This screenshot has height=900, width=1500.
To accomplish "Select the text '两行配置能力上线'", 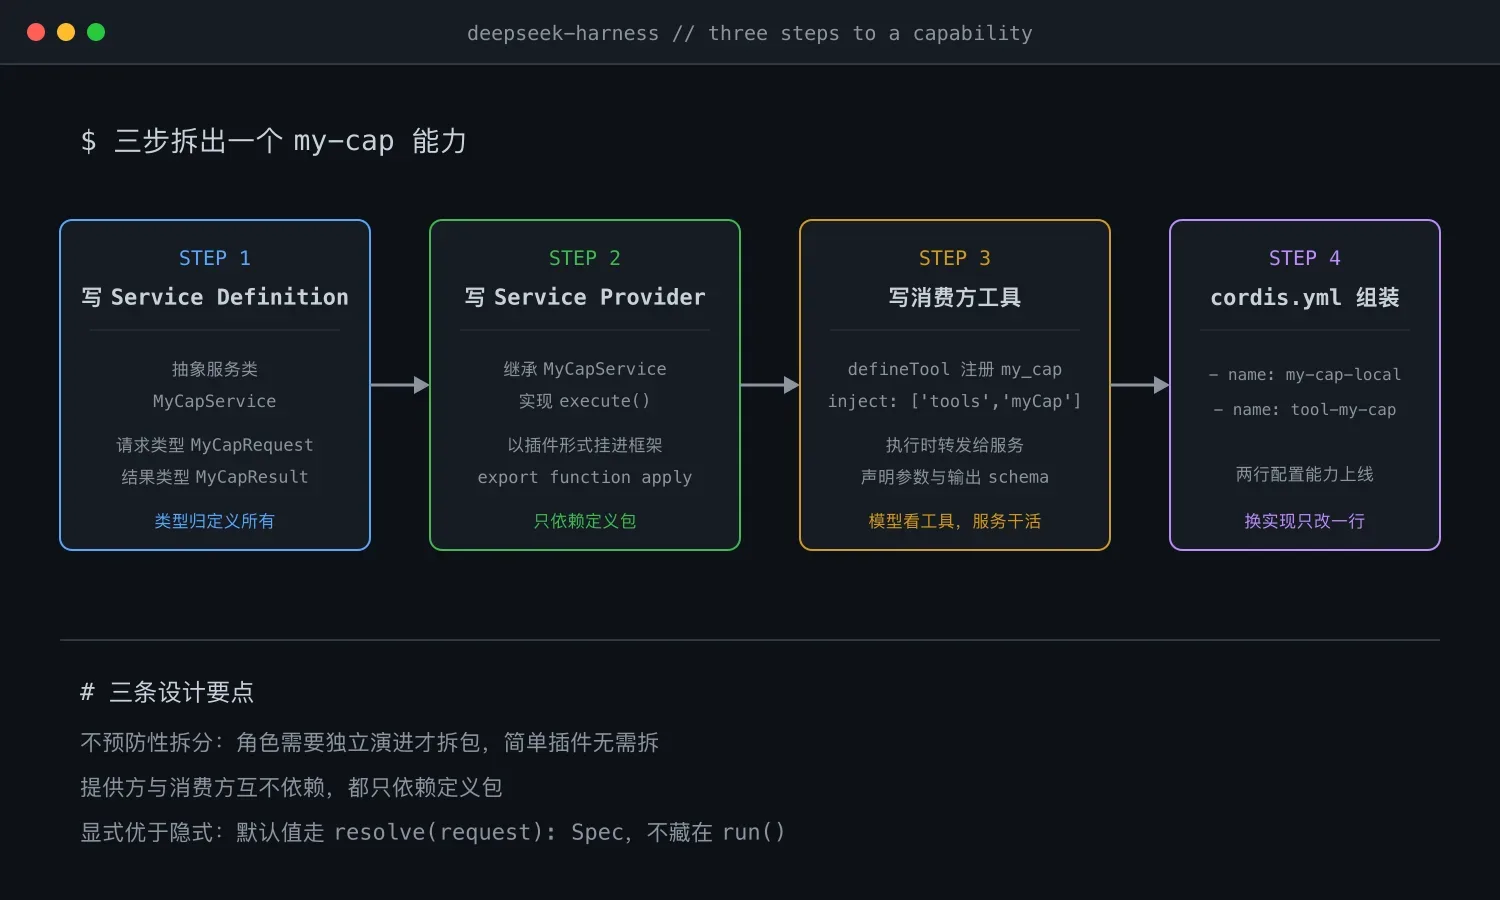I will point(1305,474).
